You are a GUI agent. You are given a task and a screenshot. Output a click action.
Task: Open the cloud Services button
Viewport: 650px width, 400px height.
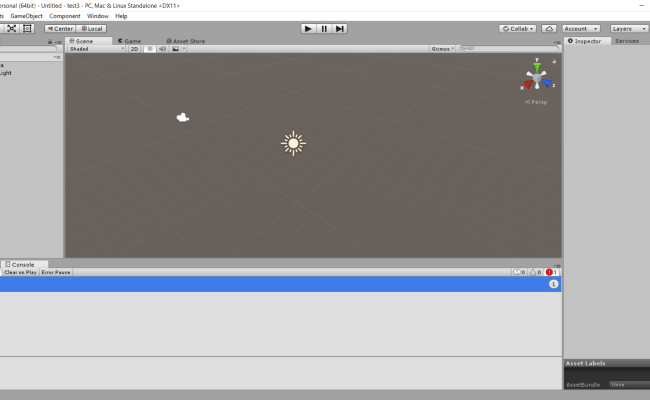click(x=549, y=29)
